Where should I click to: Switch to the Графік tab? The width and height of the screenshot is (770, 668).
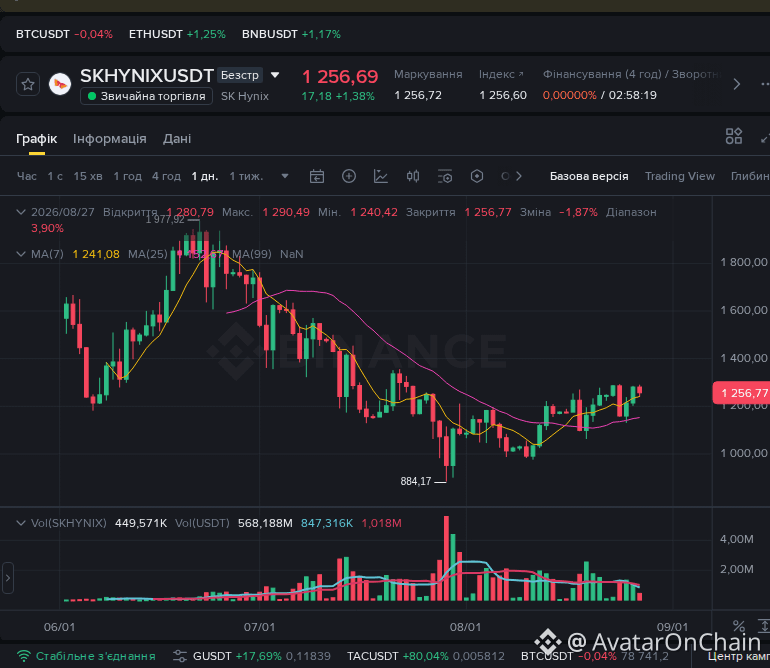click(36, 139)
